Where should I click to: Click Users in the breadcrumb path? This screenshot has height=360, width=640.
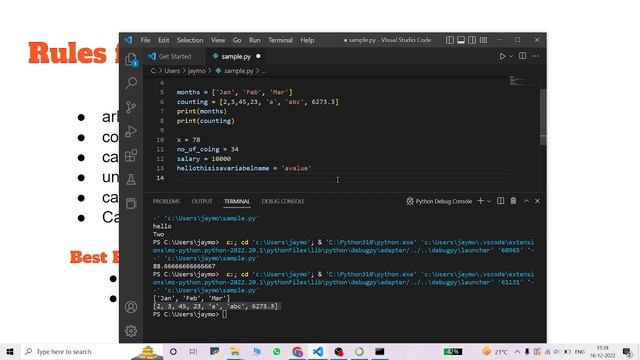(172, 71)
